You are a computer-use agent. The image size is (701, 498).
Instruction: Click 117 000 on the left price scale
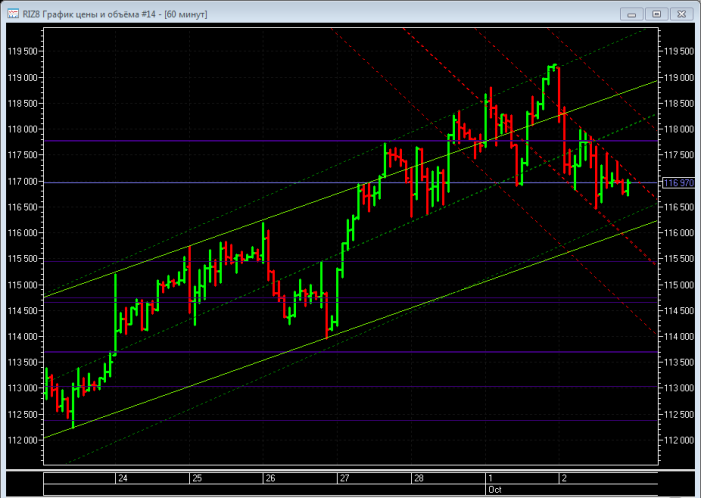pos(23,181)
